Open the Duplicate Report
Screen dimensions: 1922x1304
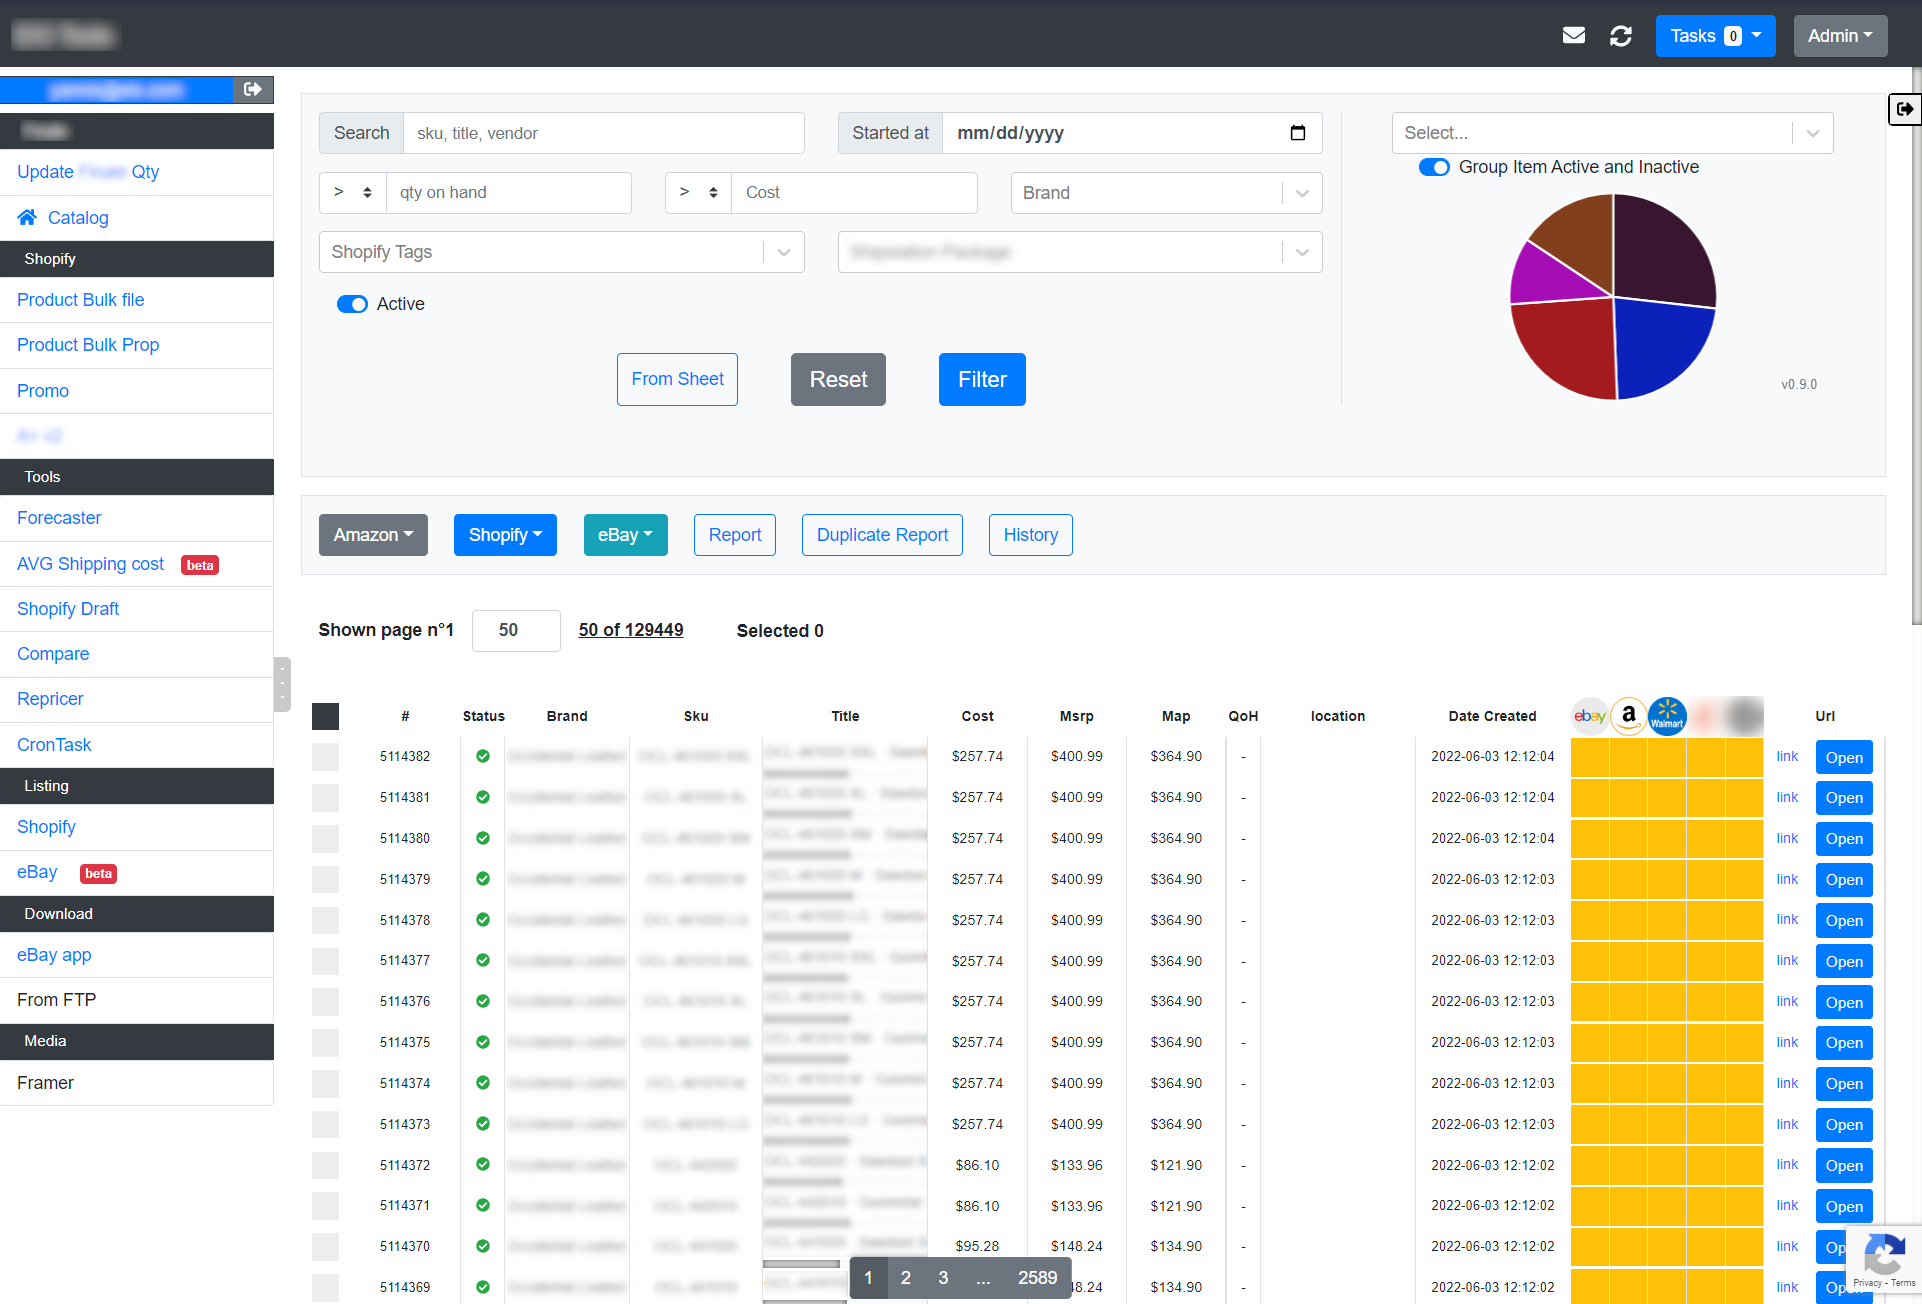click(882, 535)
